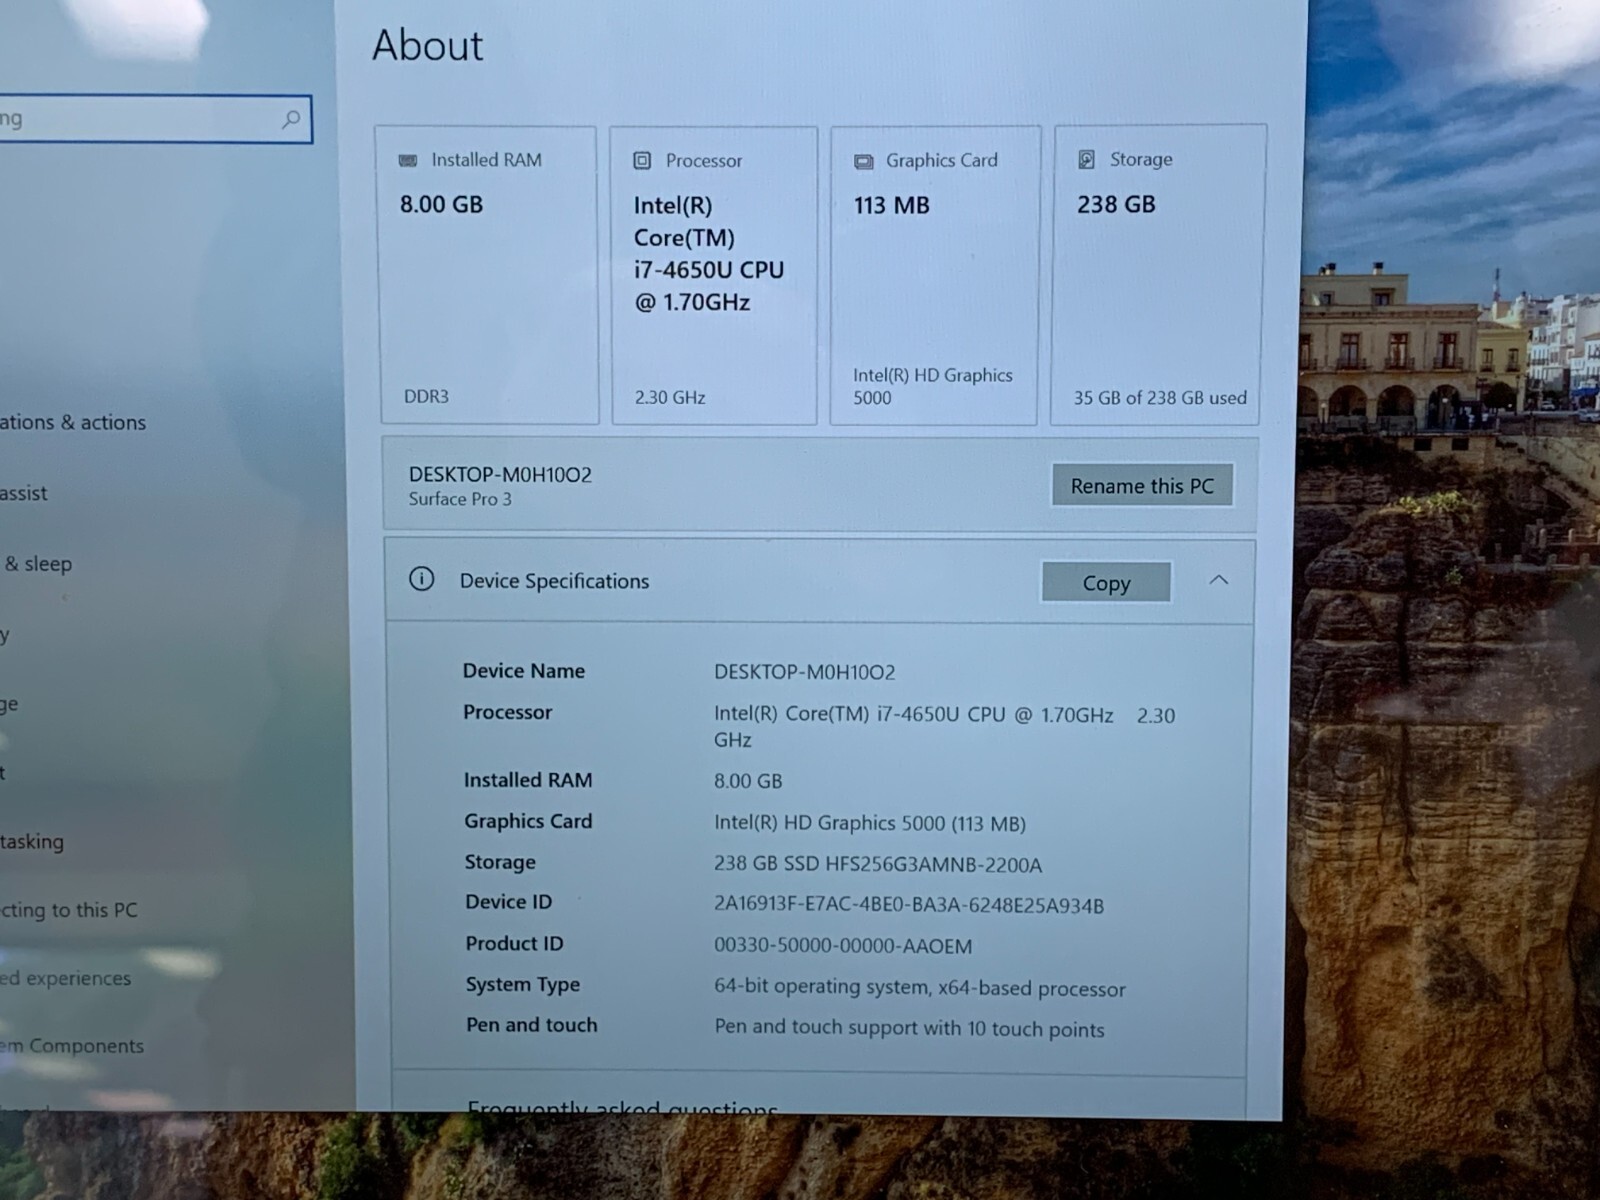Click the Installed RAM 8.00 GB specification row
1600x1200 pixels.
tap(623, 780)
